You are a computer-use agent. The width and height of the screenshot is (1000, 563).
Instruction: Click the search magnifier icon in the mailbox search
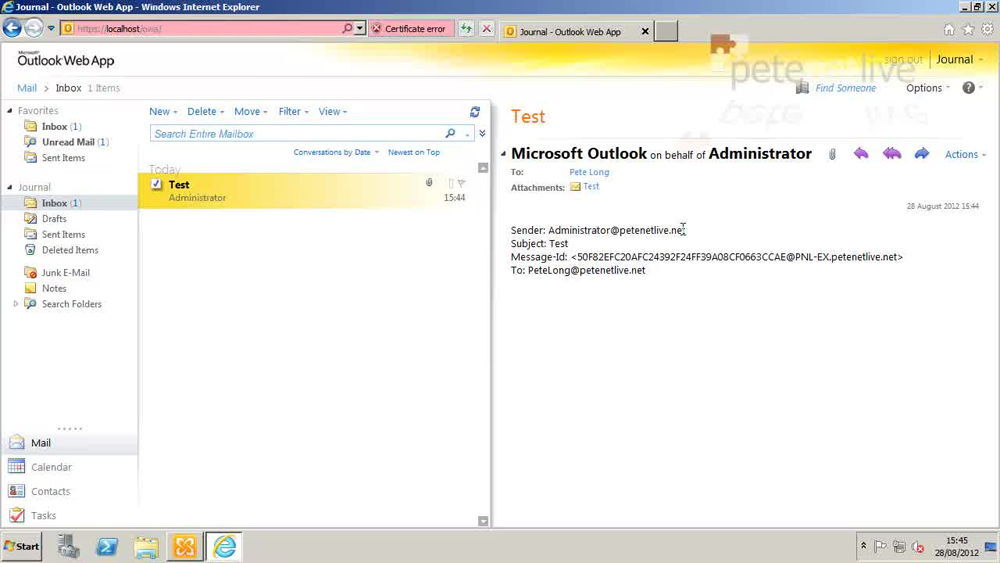(x=450, y=133)
